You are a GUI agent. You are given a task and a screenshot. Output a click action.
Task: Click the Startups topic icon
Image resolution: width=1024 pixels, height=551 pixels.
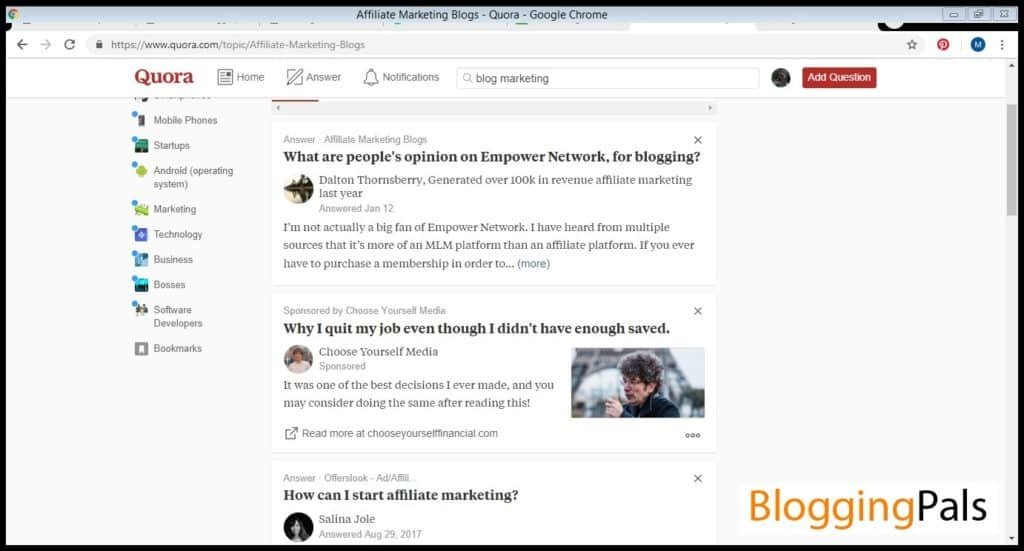(140, 146)
